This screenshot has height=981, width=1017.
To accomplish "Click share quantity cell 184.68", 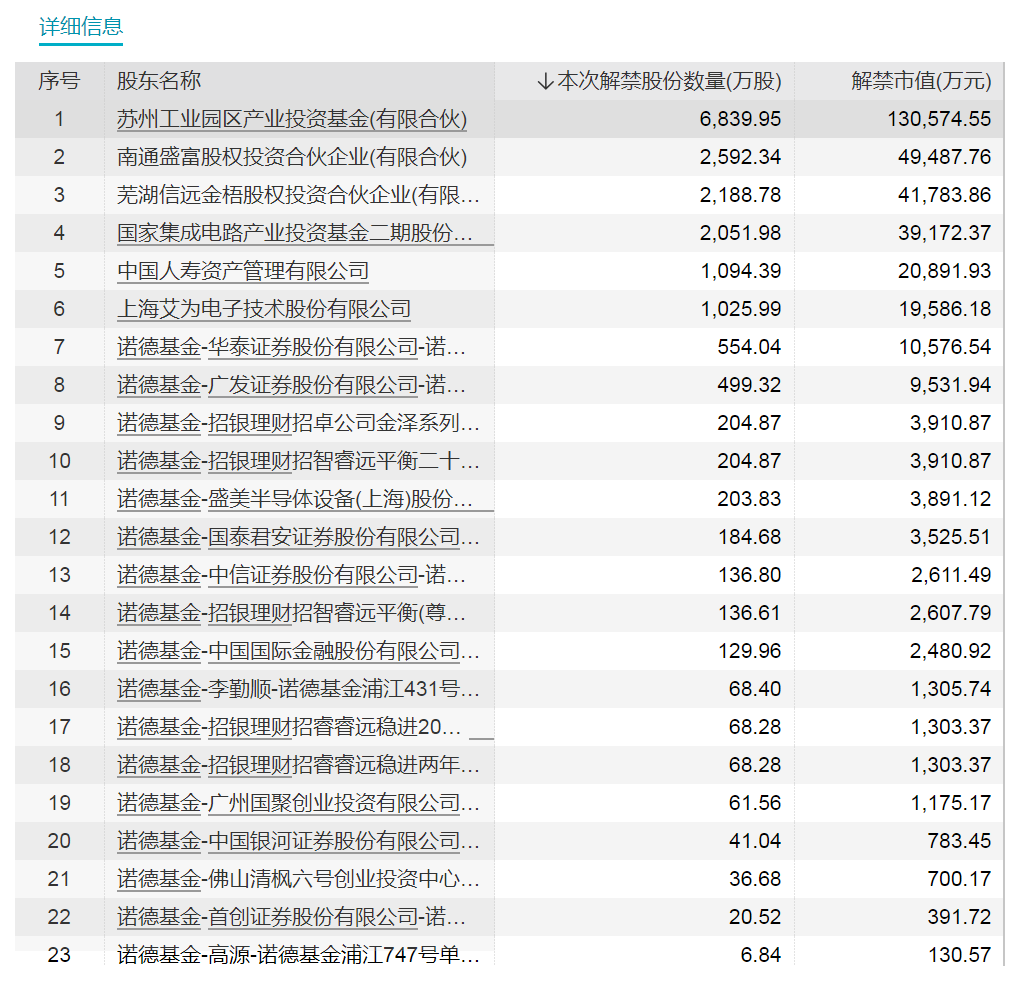I will [x=750, y=537].
